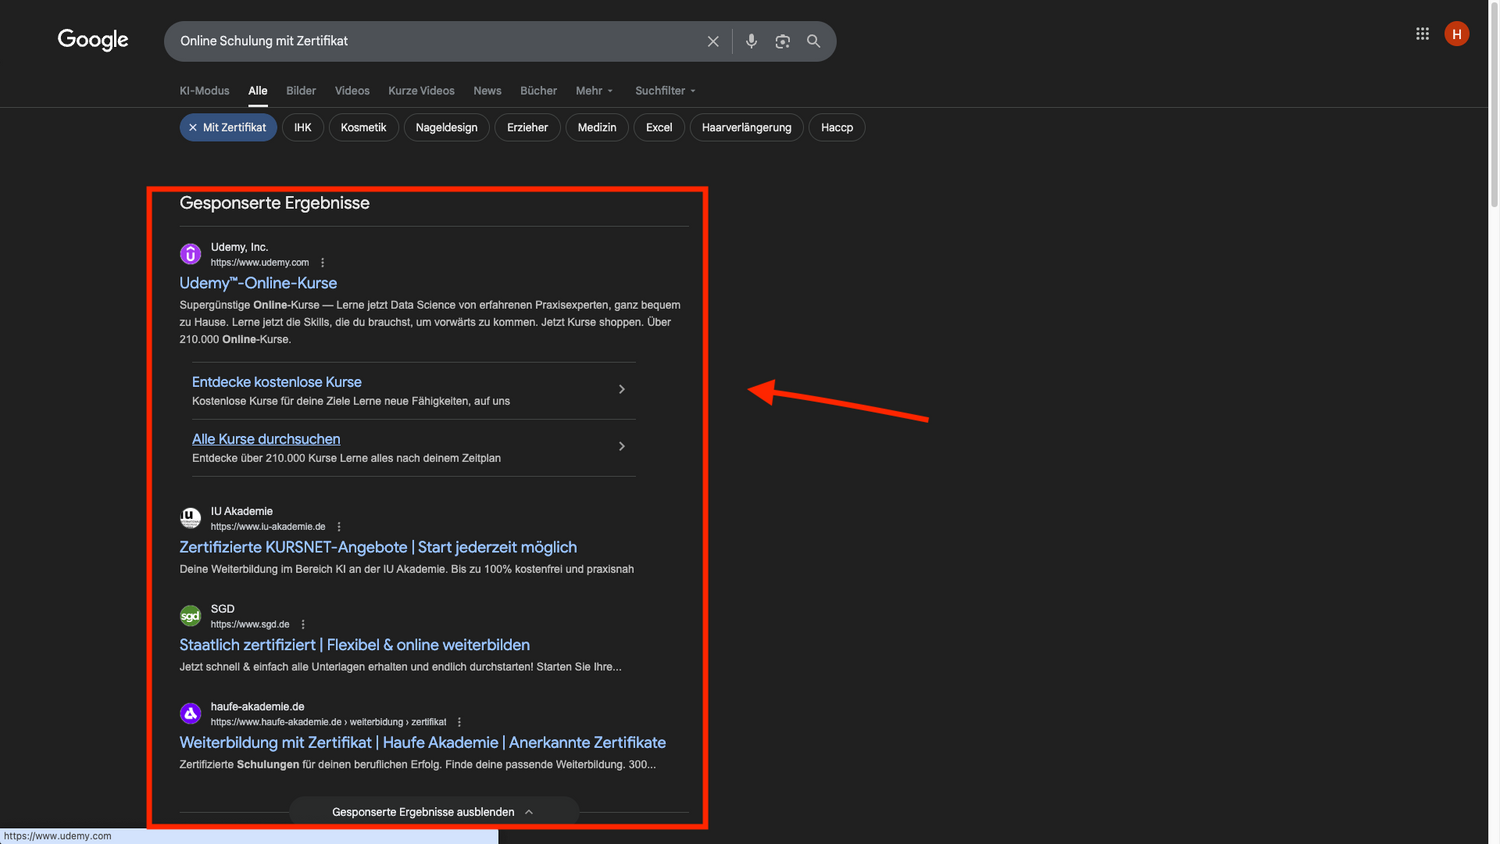Viewport: 1500px width, 844px height.
Task: Click chevron beside Entdecke kostenlose Kurse
Action: click(x=621, y=389)
